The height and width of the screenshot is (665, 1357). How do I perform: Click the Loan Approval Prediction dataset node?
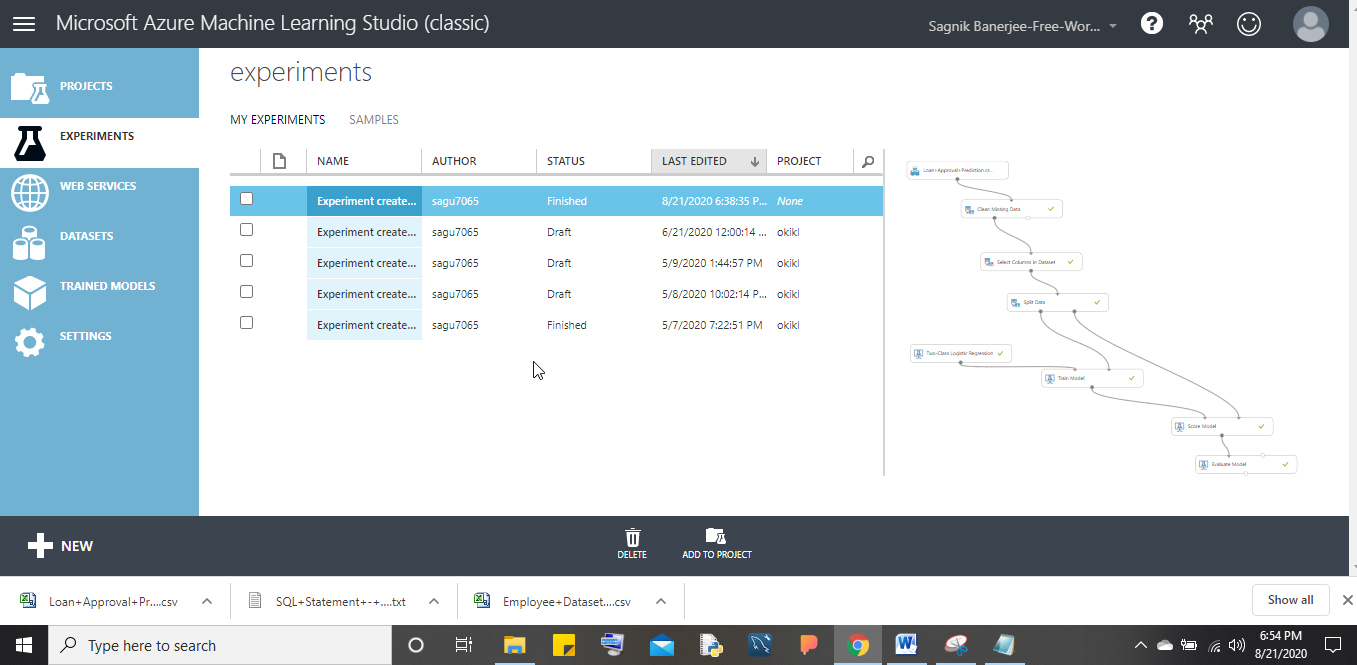(957, 171)
